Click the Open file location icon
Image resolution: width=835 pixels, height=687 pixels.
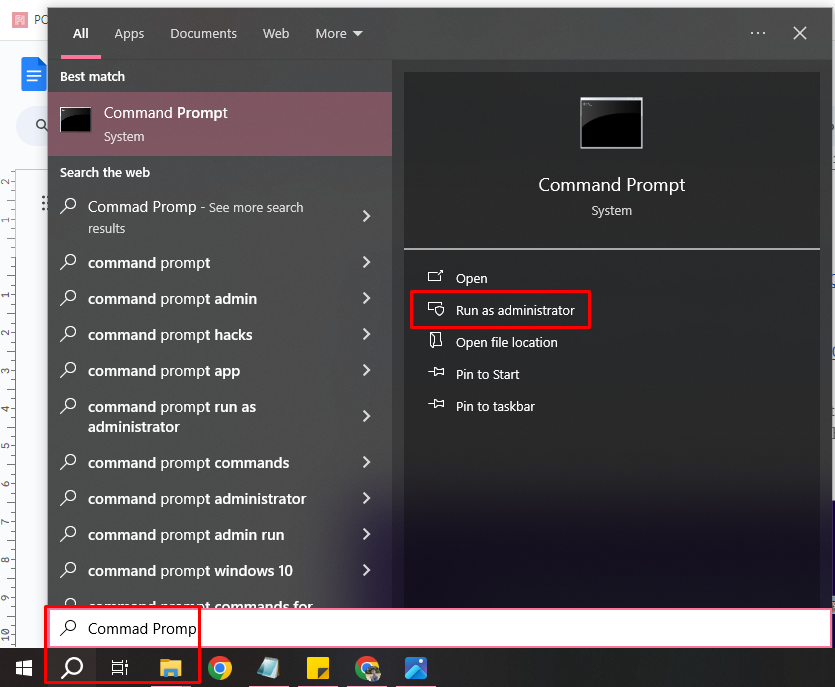pos(436,340)
